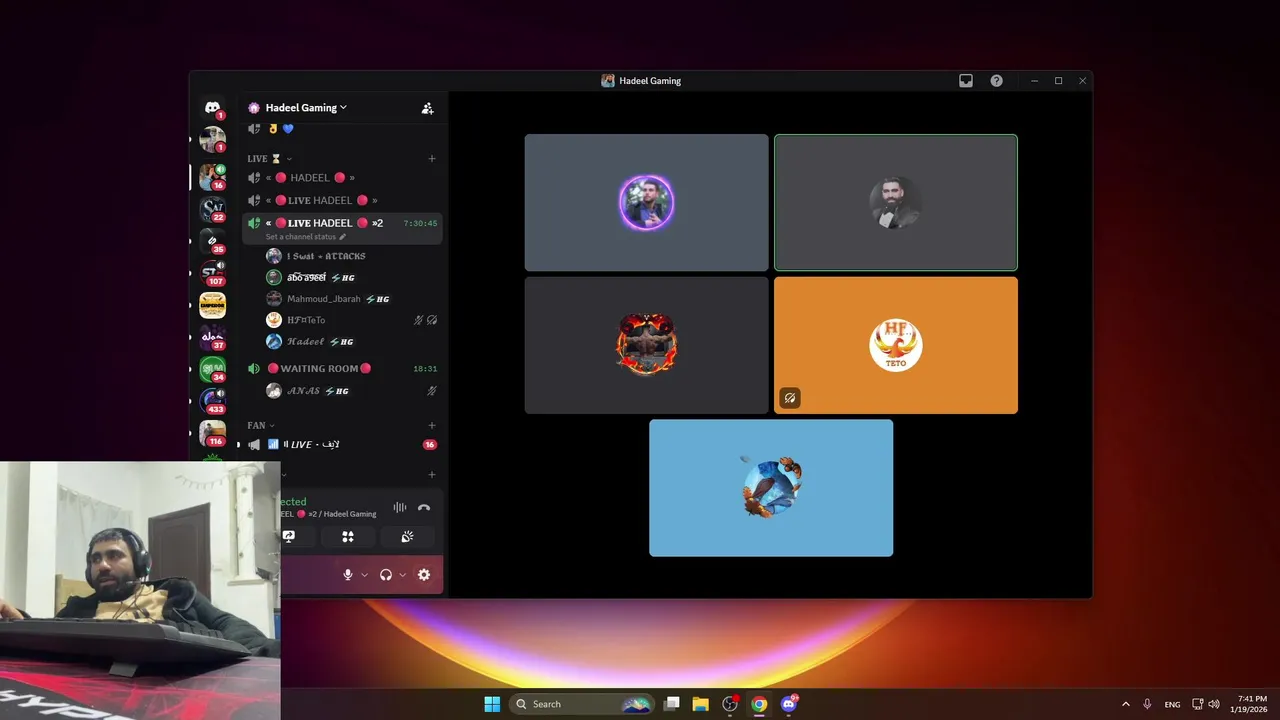Focus the purple-ringed avatar video tile
The image size is (1280, 720).
[646, 203]
